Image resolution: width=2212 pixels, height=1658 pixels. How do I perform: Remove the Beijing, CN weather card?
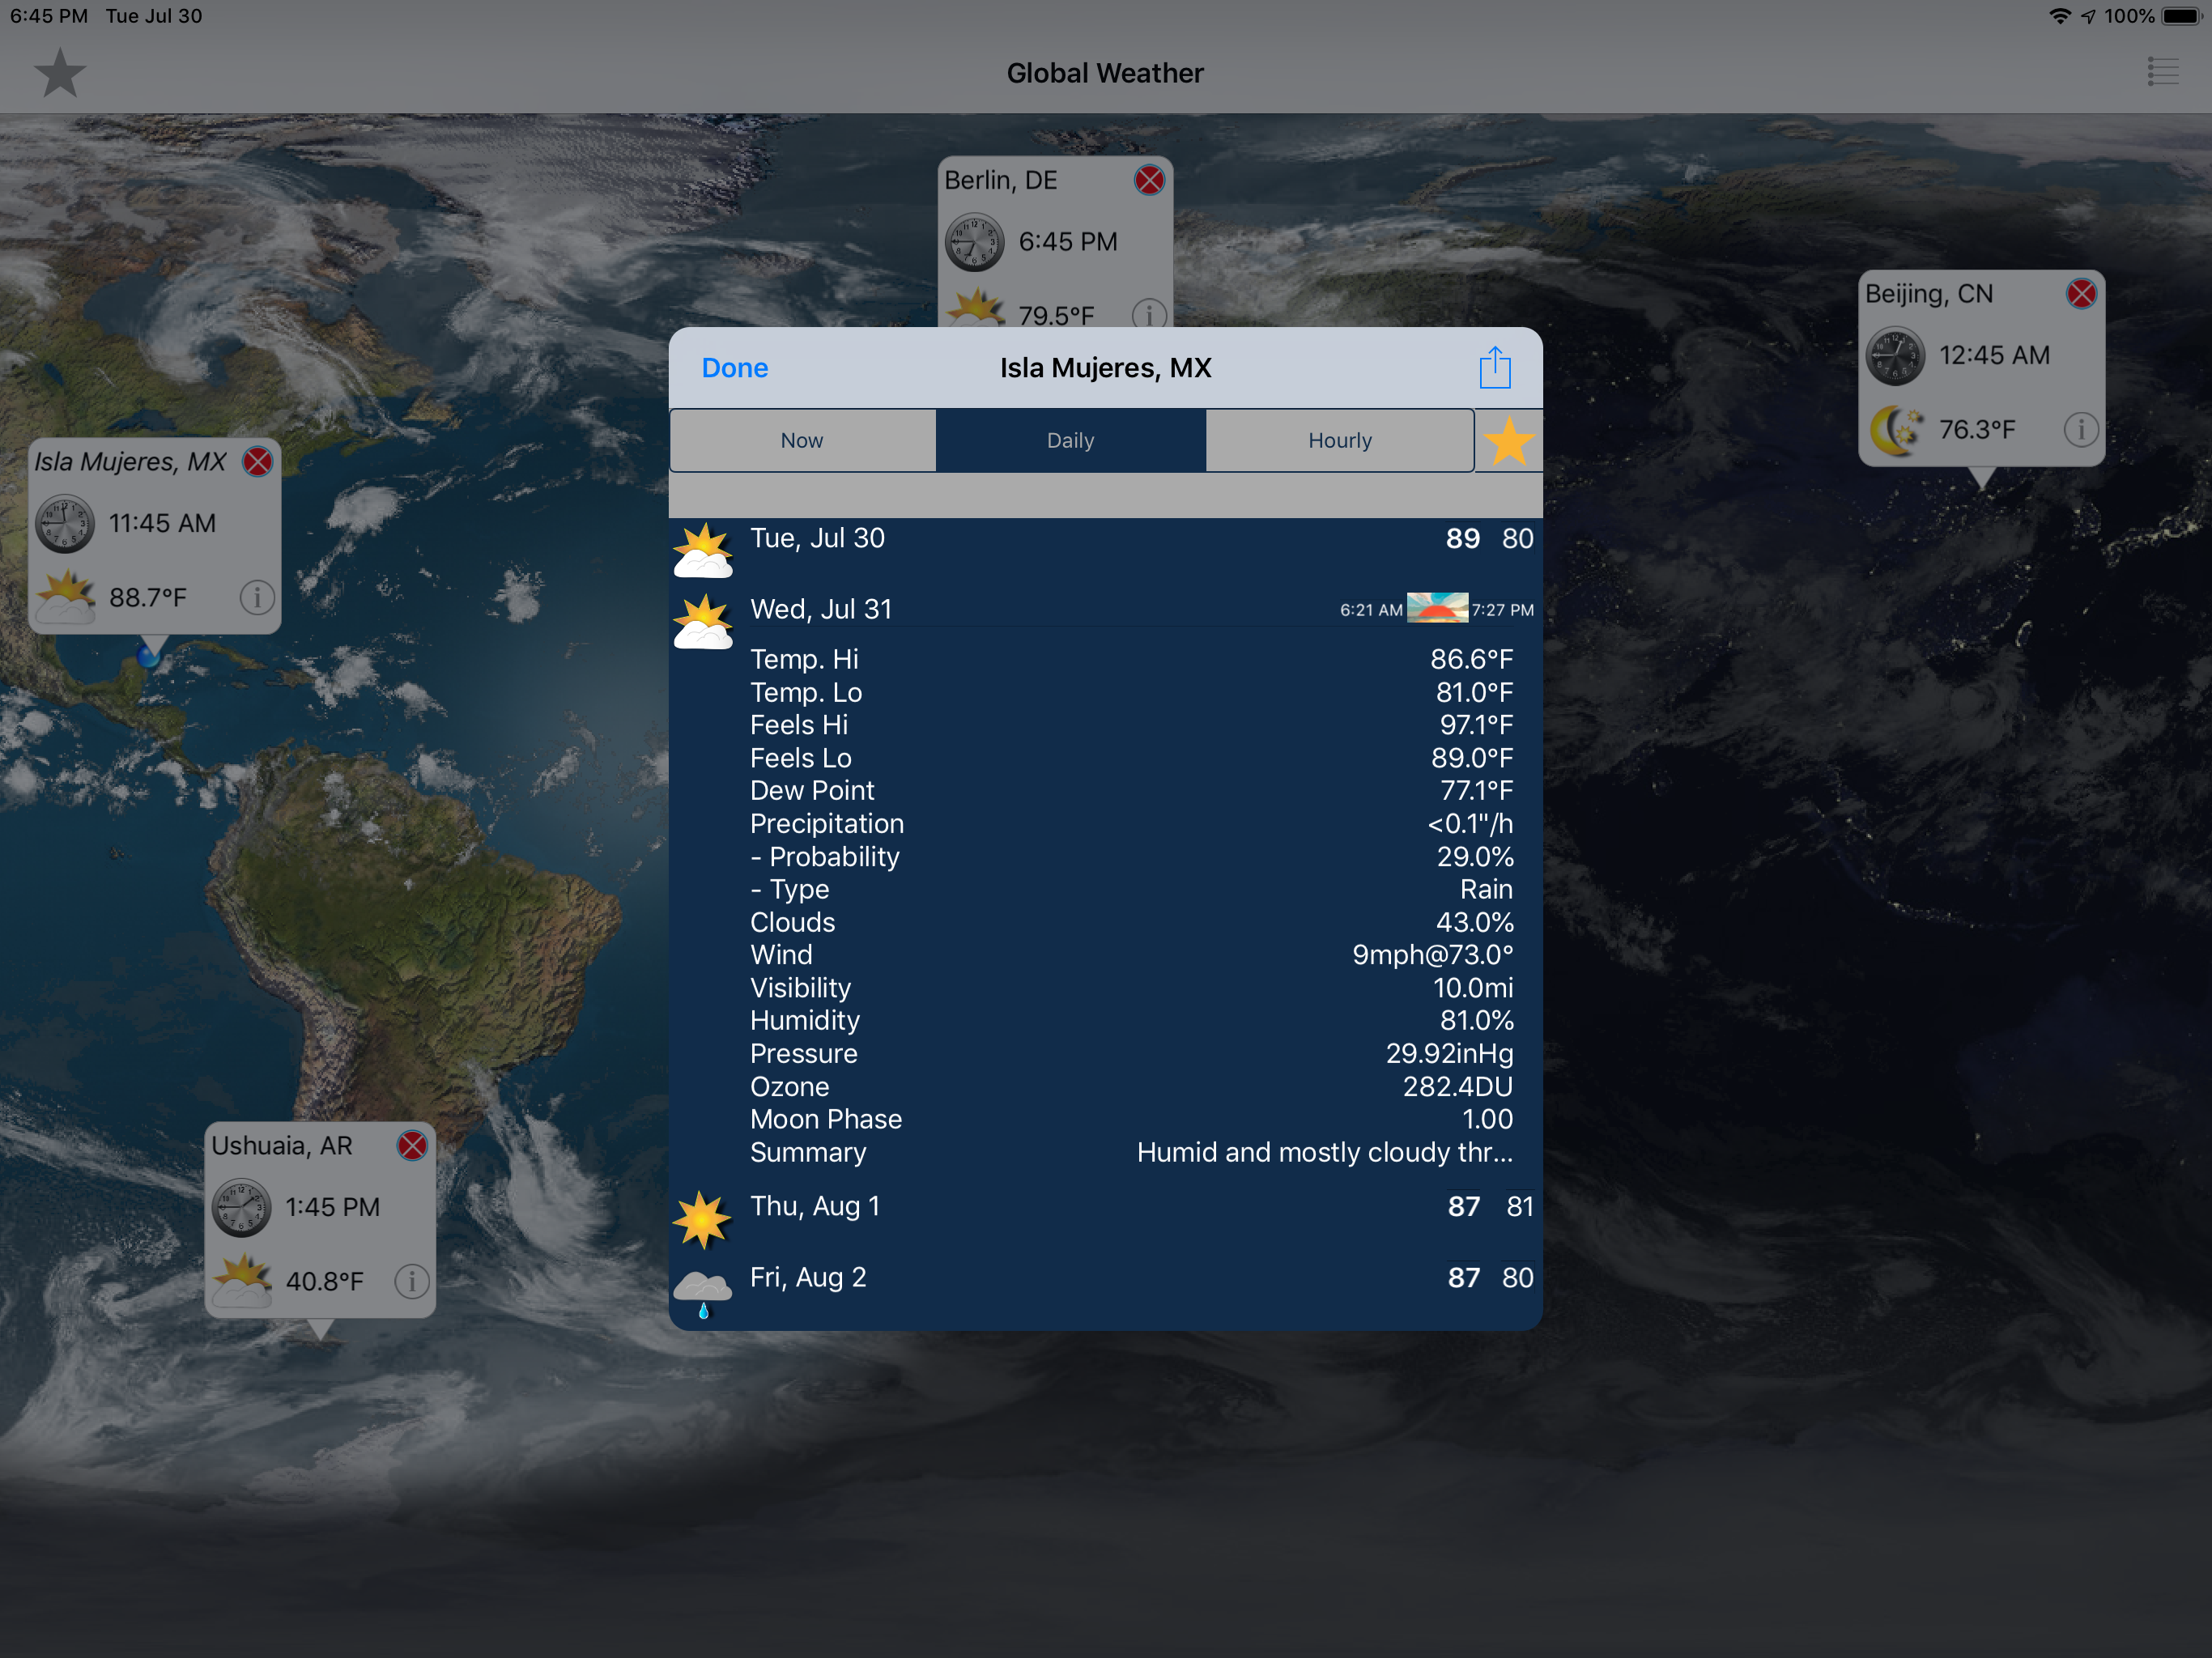coord(2081,294)
